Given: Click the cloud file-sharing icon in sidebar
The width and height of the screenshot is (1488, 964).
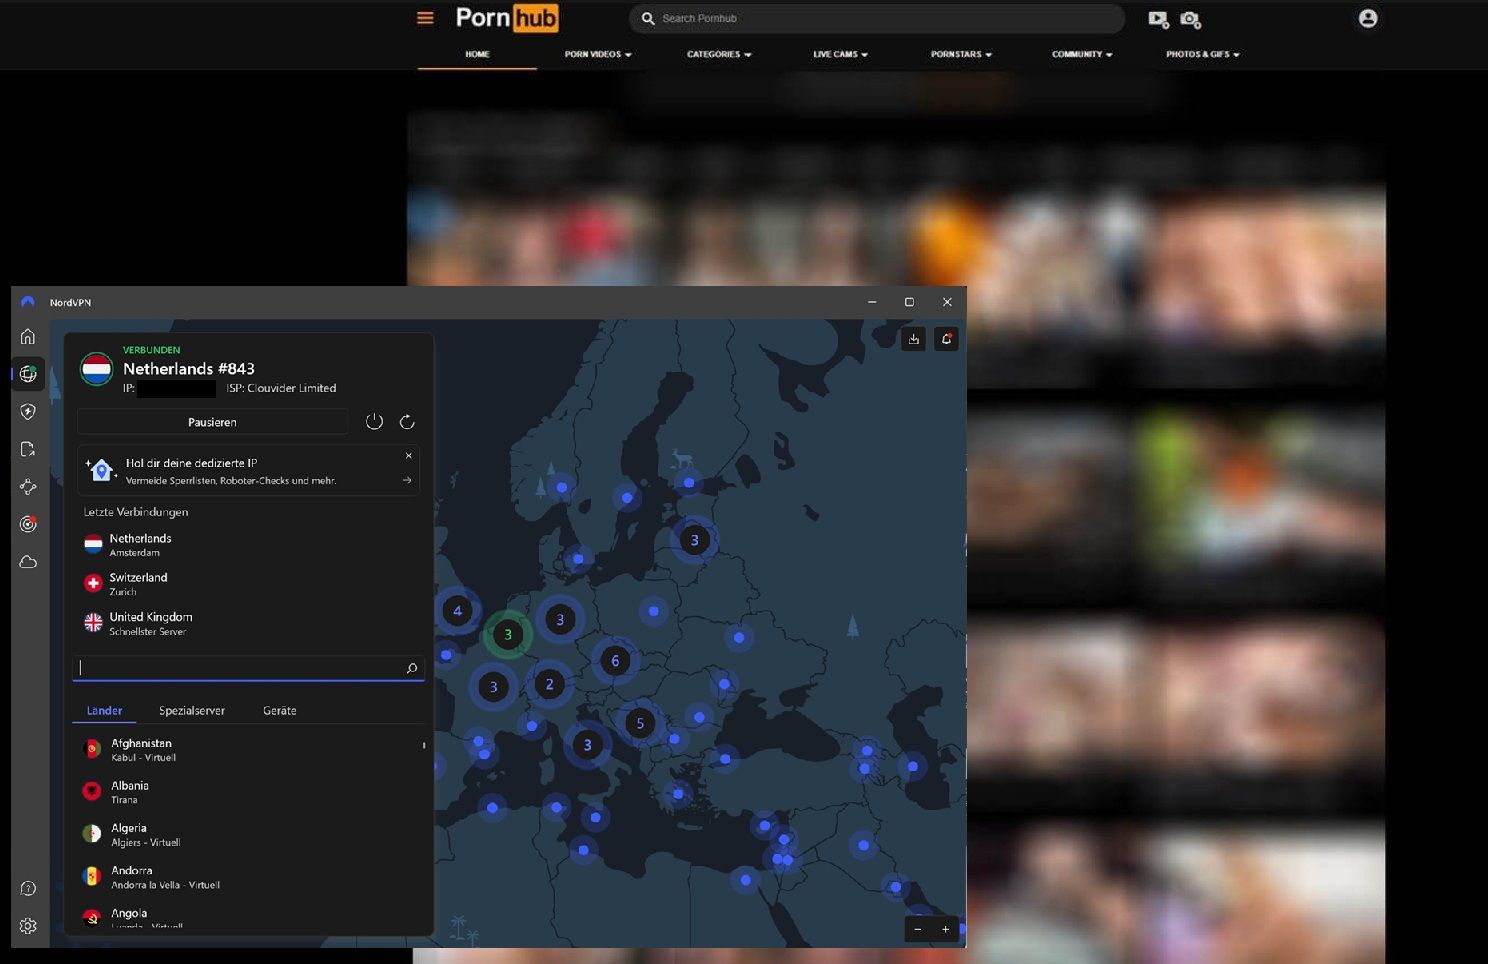Looking at the screenshot, I should (x=28, y=561).
